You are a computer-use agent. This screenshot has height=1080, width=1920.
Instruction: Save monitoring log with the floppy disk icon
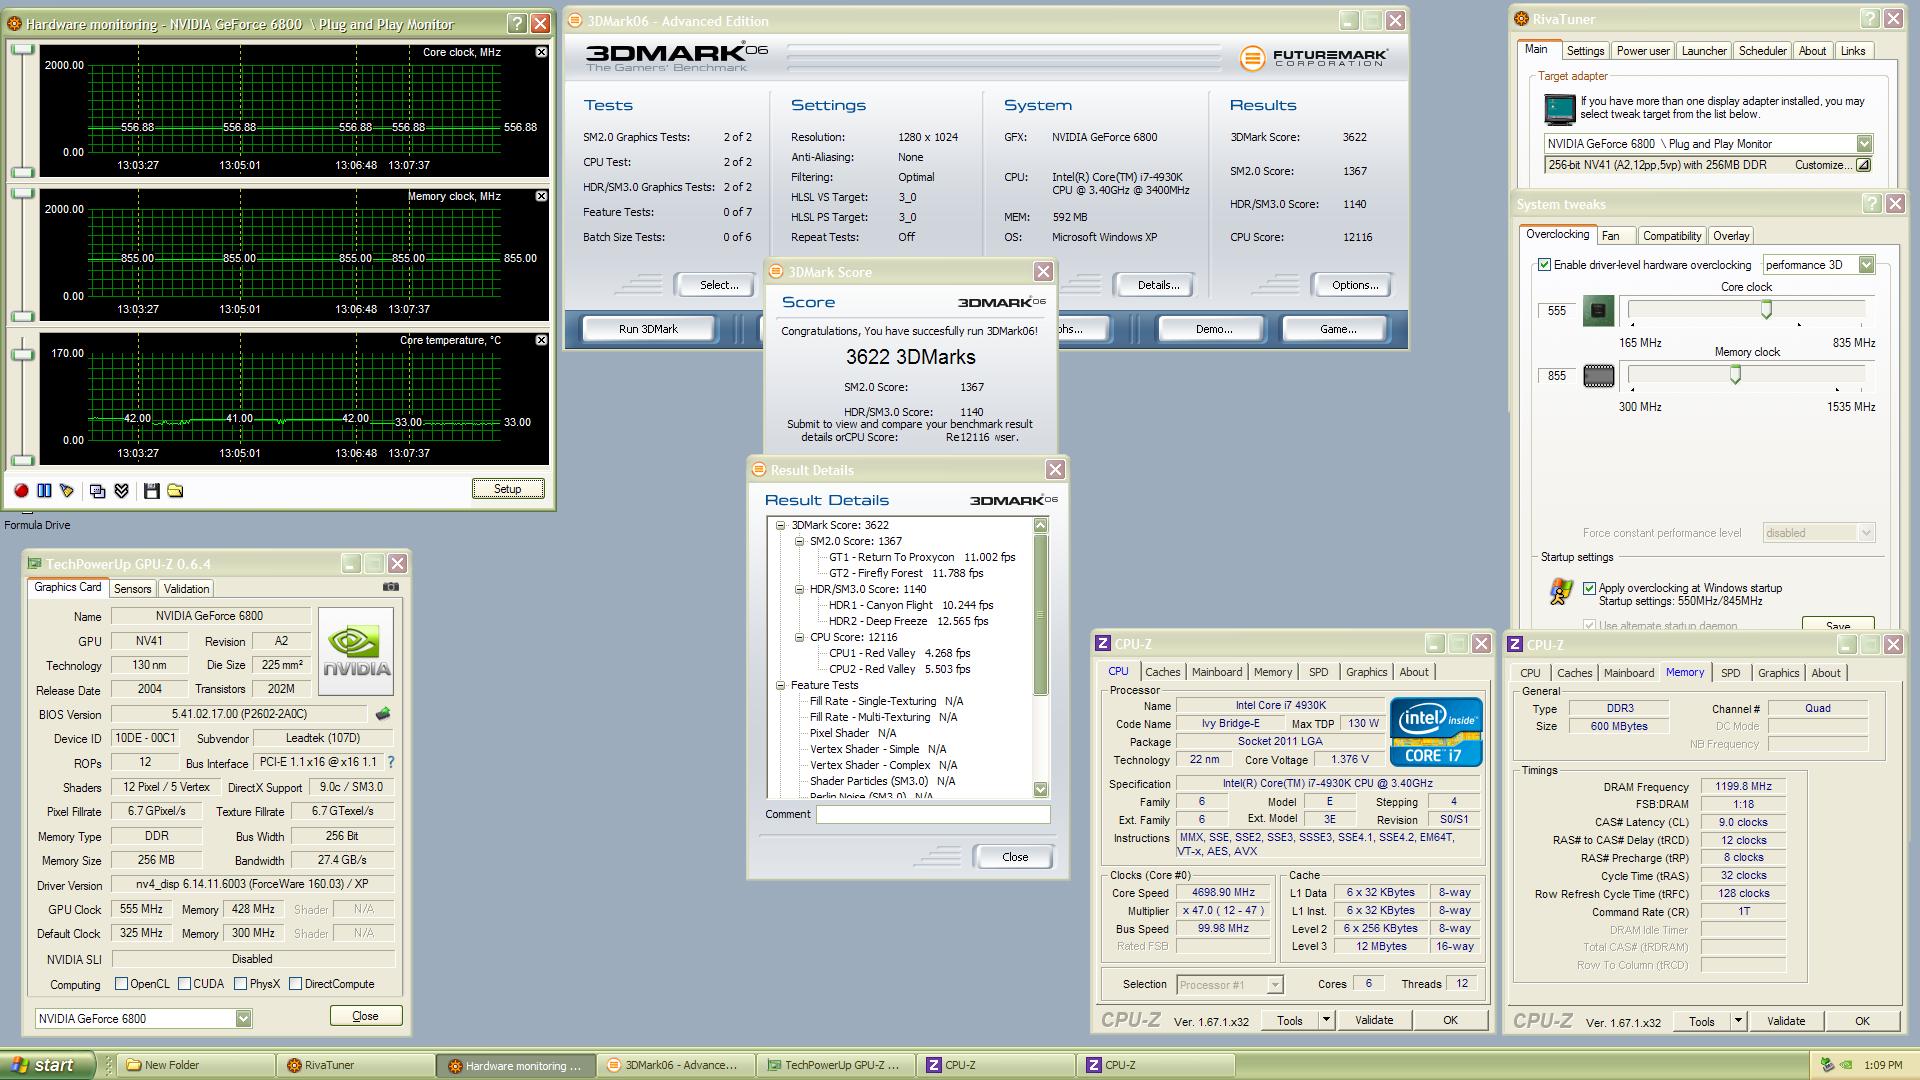tap(152, 491)
